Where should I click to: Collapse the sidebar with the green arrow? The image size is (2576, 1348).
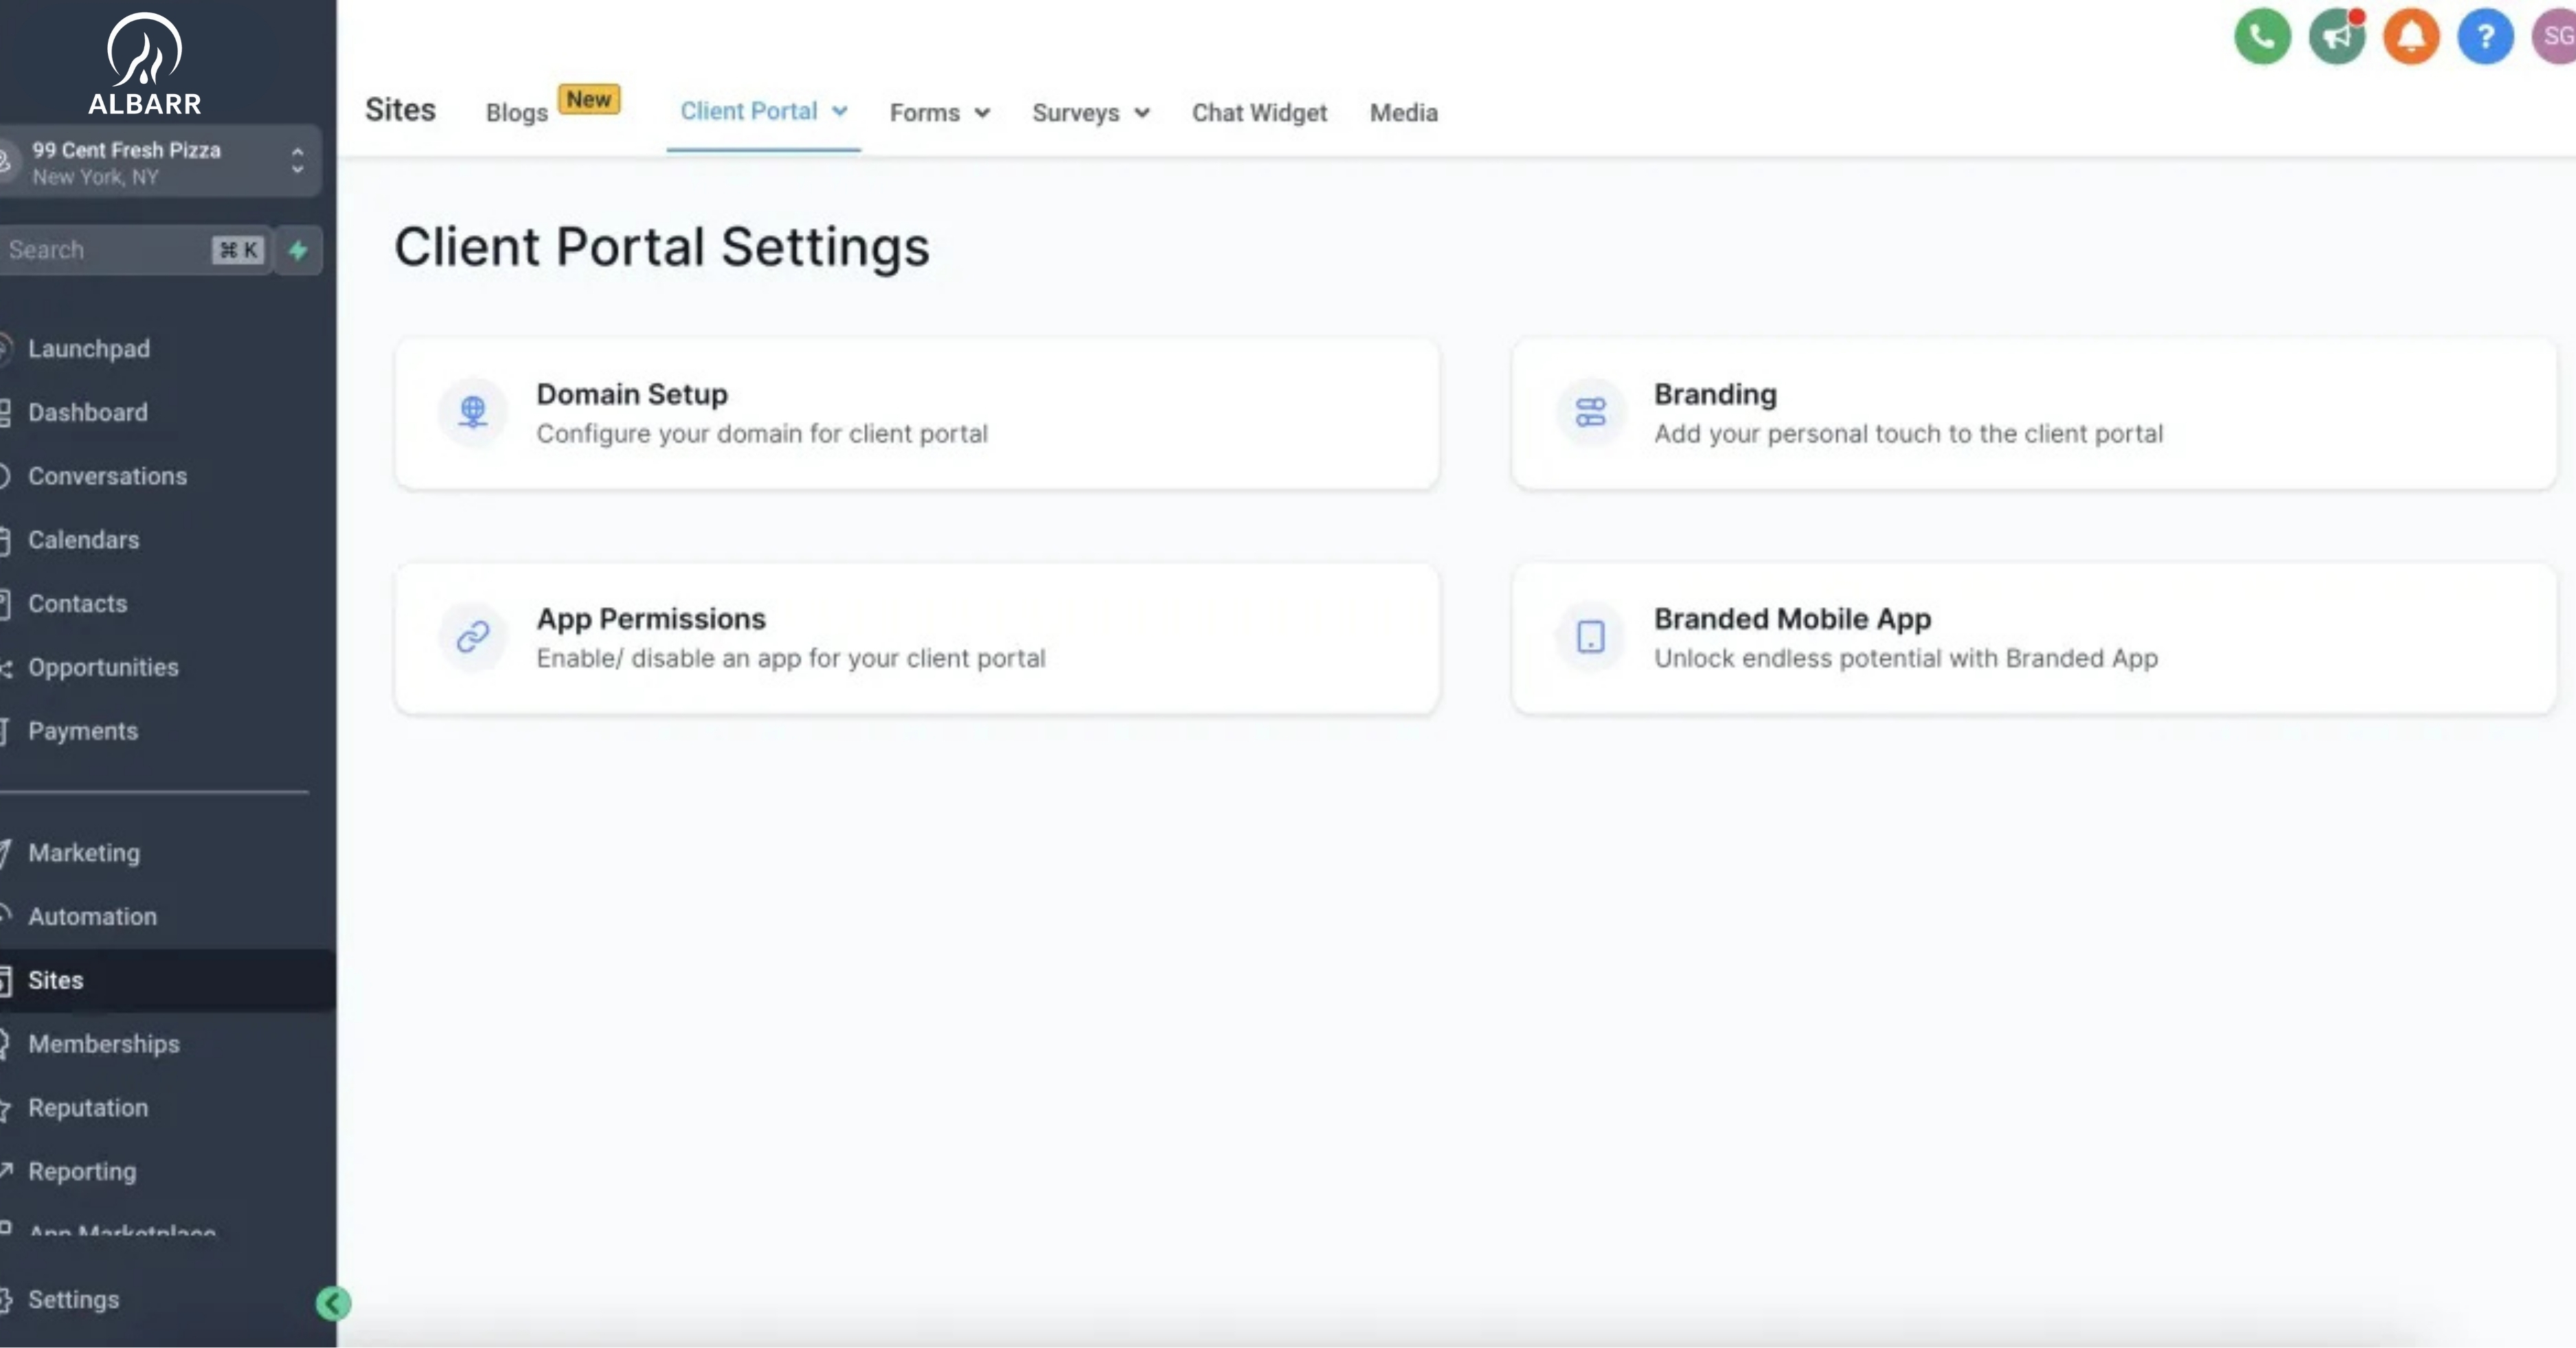333,1303
